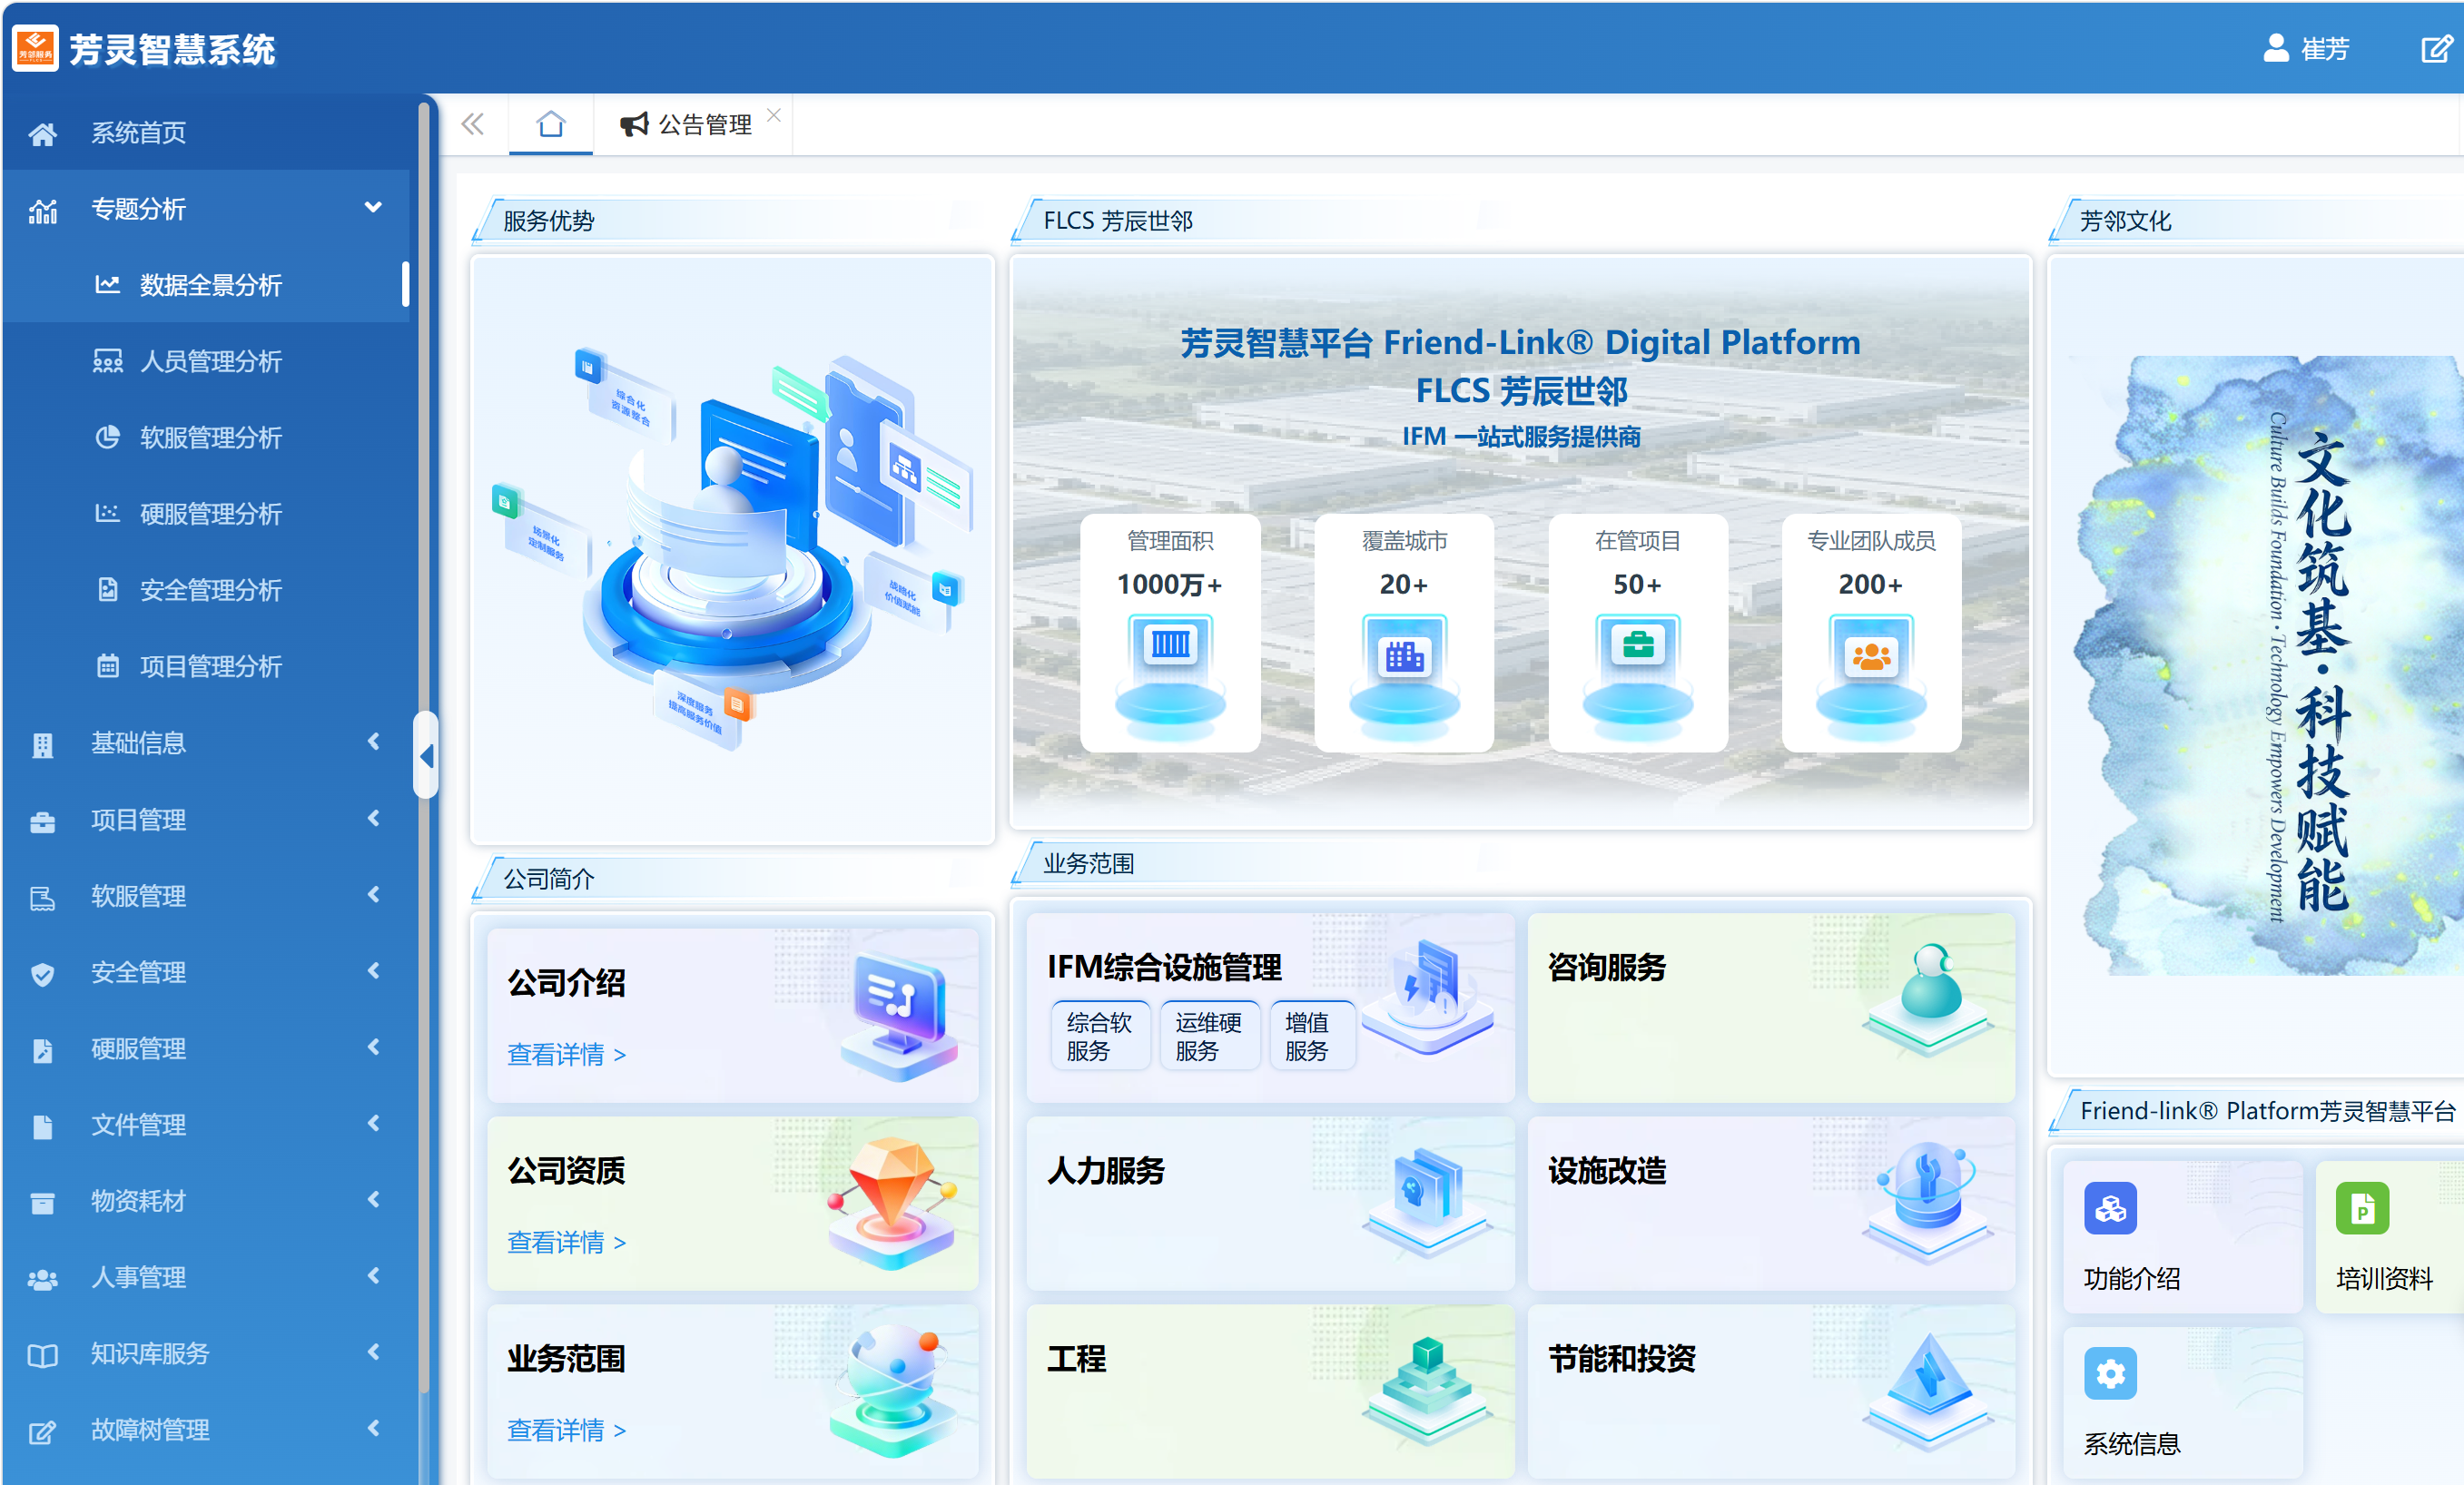Click the 专题分析 chart icon

pyautogui.click(x=42, y=211)
